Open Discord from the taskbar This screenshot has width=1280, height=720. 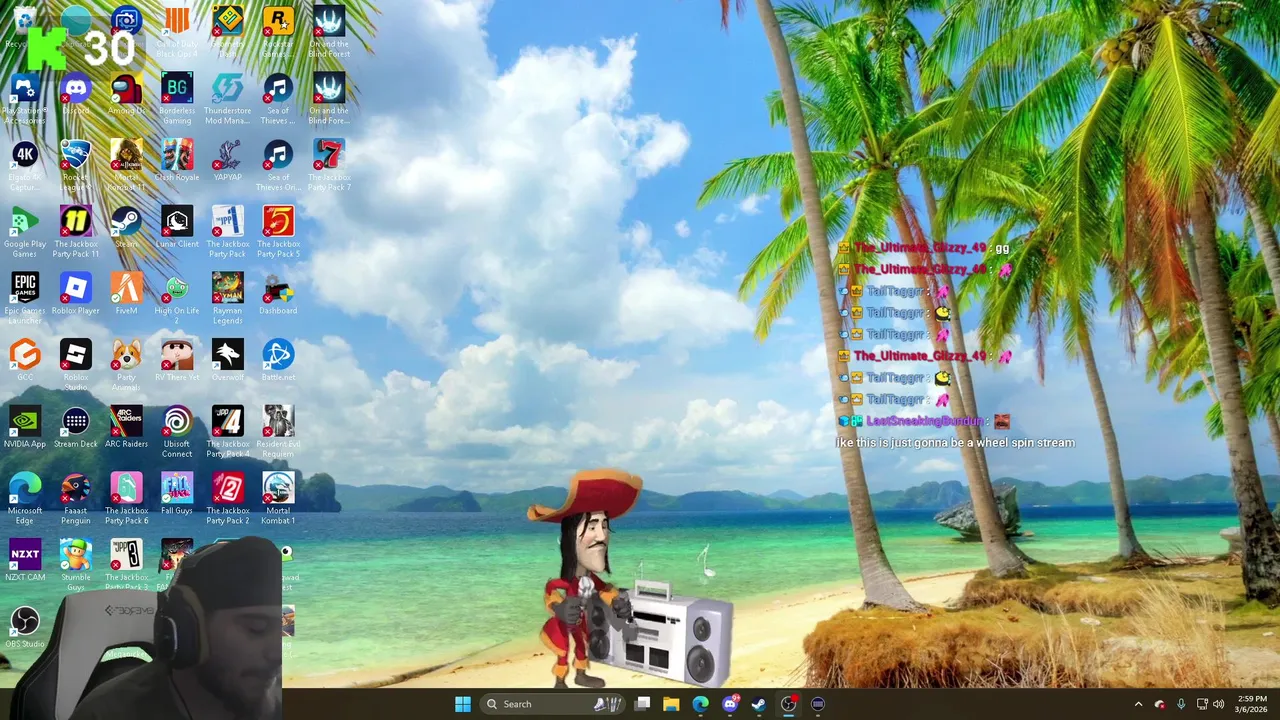(x=730, y=704)
